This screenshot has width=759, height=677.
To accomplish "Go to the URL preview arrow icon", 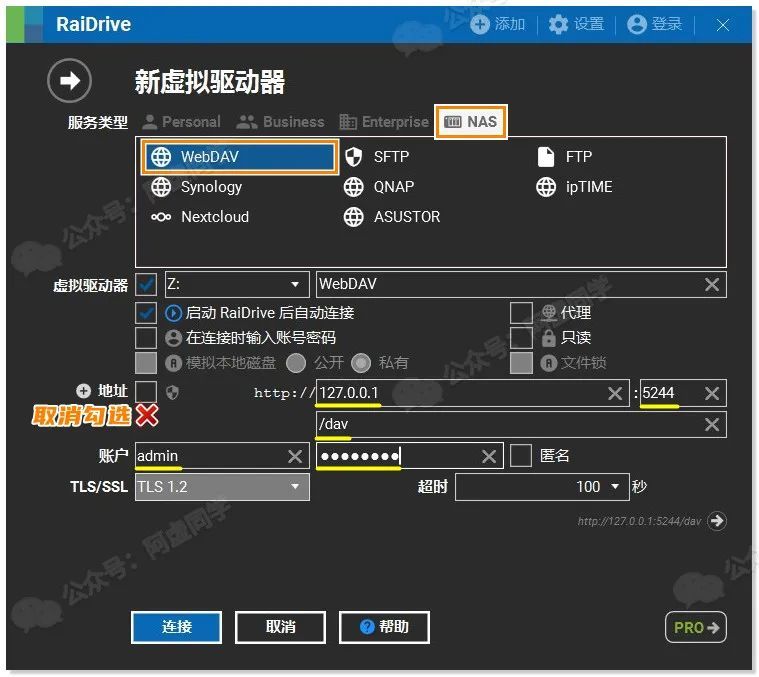I will 717,521.
